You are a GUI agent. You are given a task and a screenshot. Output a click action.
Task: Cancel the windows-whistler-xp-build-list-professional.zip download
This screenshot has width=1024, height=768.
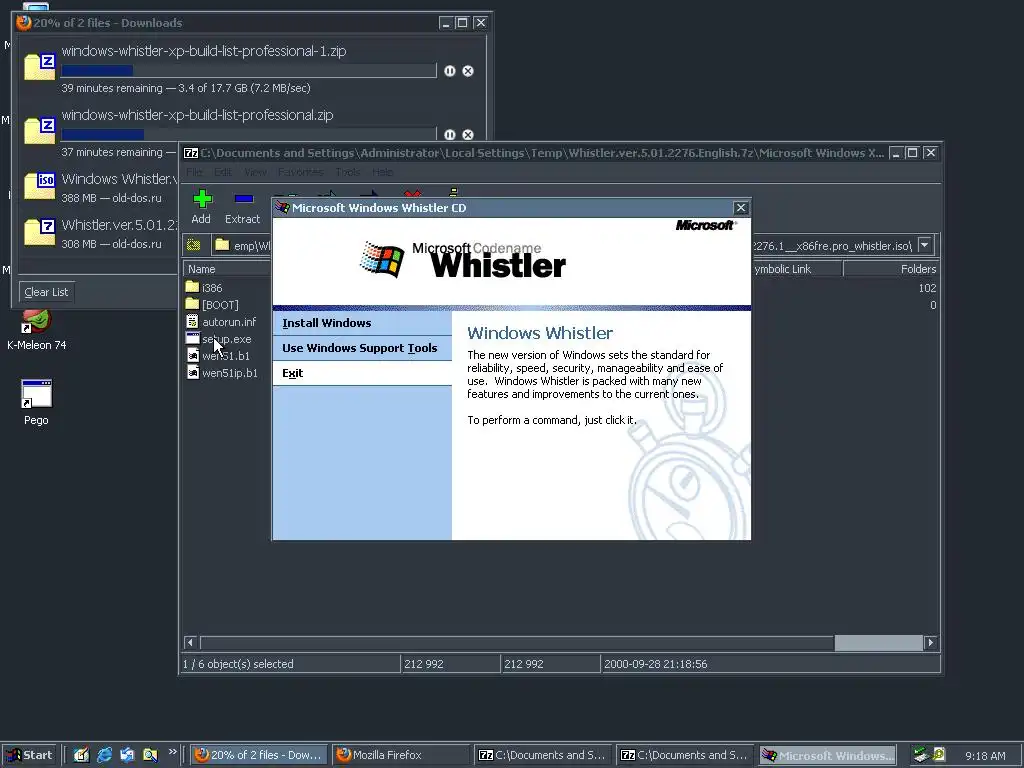click(x=468, y=135)
